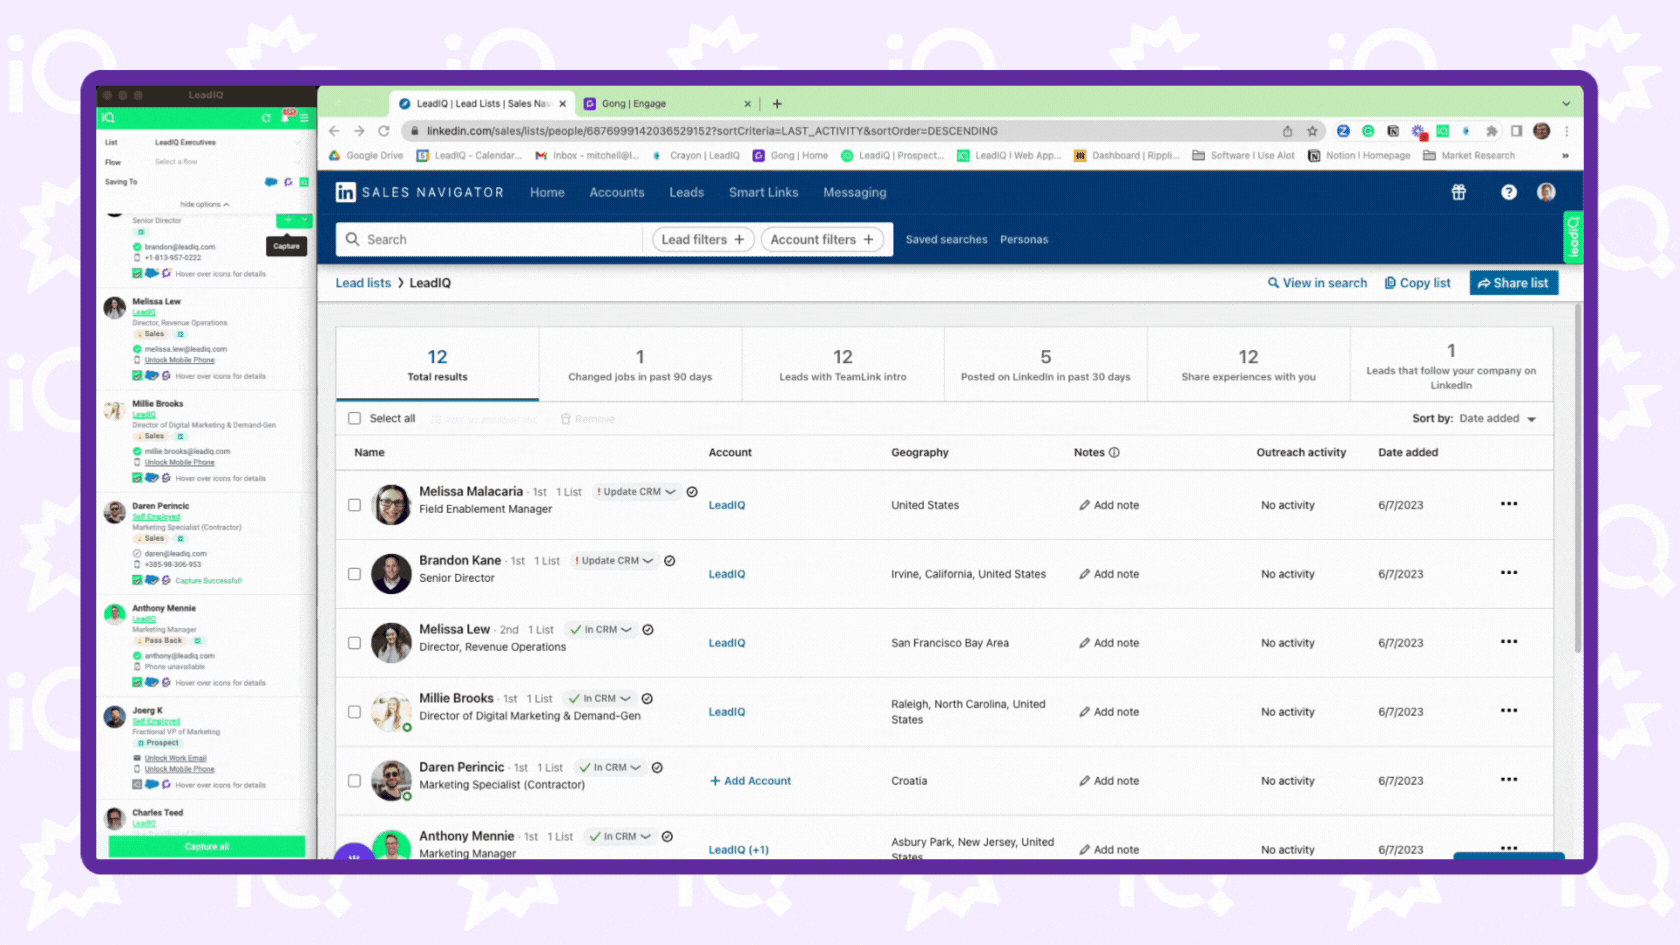Screen dimensions: 1680x945
Task: Go to Accounts in navigation menu
Action: click(616, 192)
